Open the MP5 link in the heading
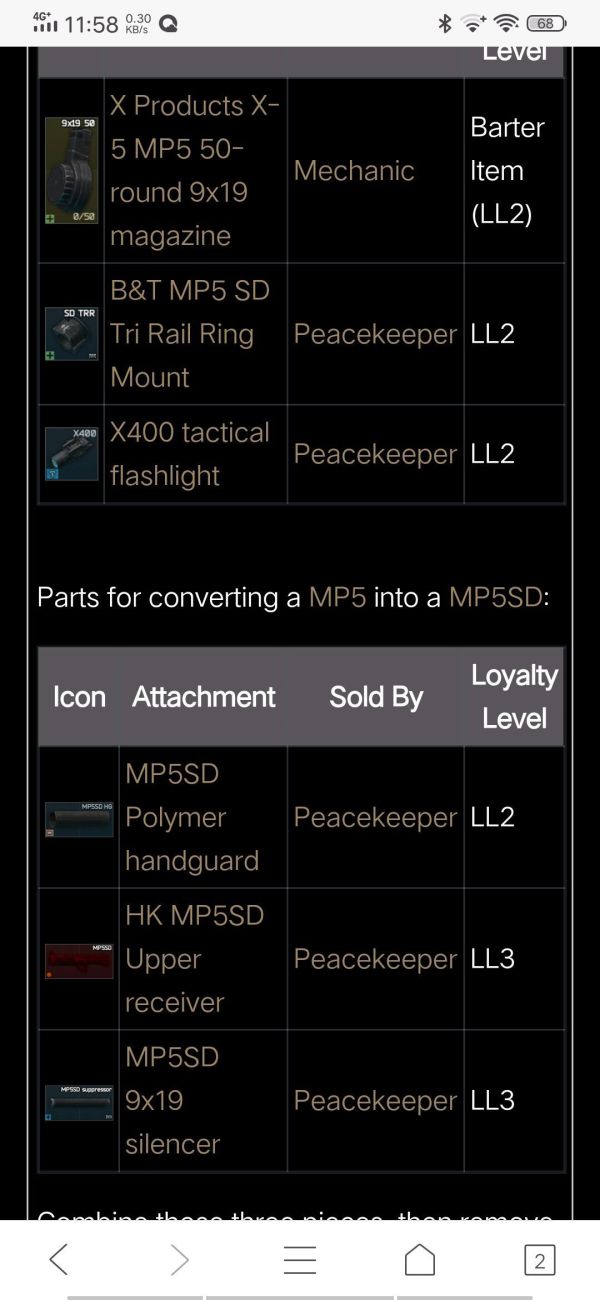 [337, 597]
